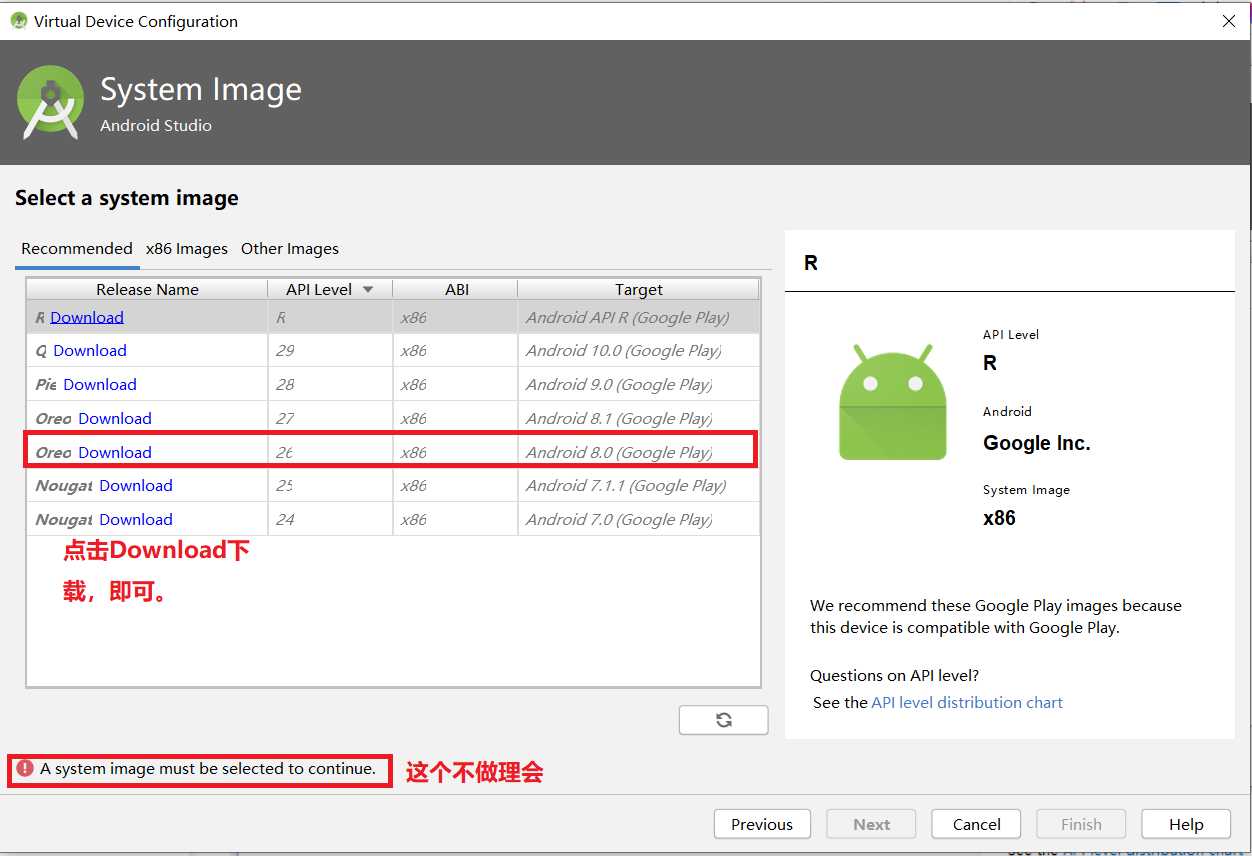Download the Nougat API 24 image
The width and height of the screenshot is (1252, 856).
click(x=136, y=519)
